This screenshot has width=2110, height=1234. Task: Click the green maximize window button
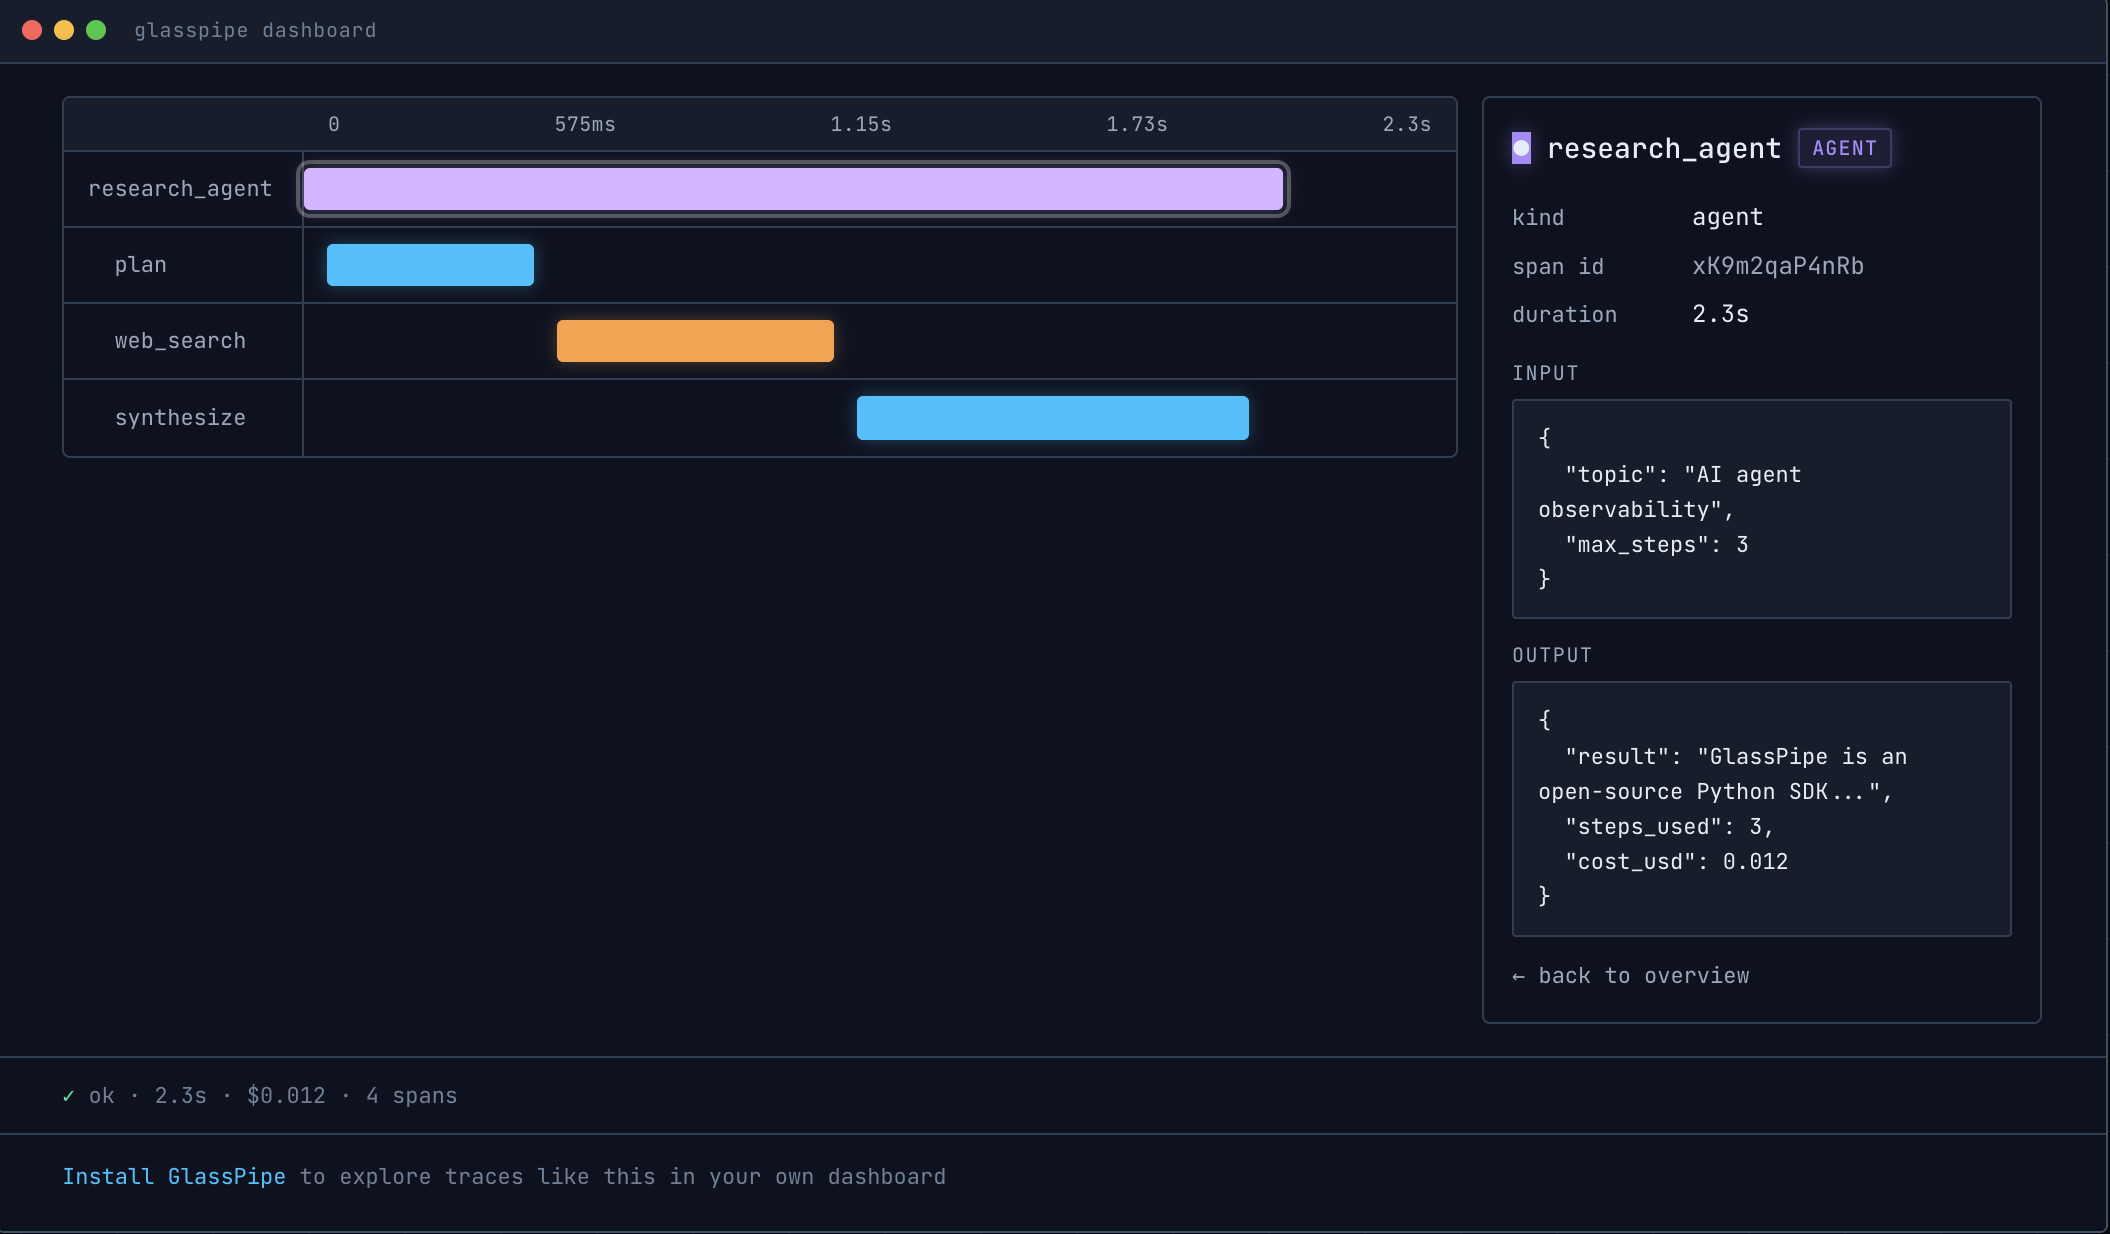96,30
